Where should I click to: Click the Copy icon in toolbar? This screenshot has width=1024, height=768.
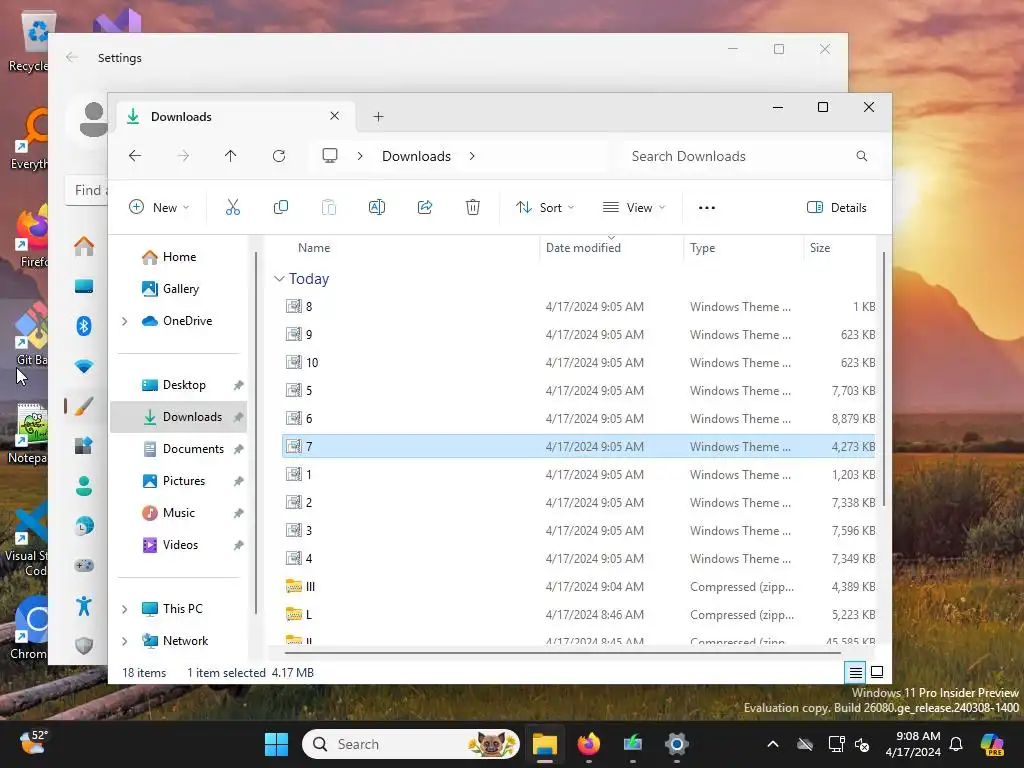click(x=281, y=208)
